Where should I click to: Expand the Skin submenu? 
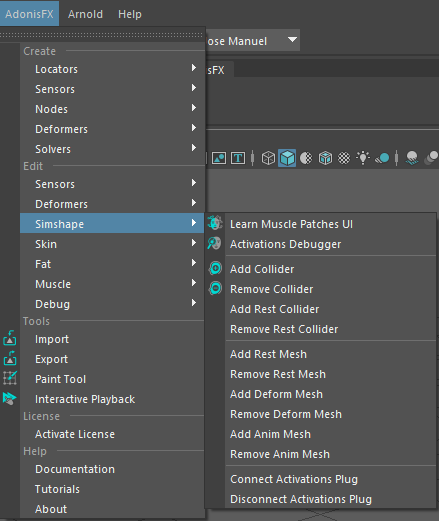pos(112,244)
